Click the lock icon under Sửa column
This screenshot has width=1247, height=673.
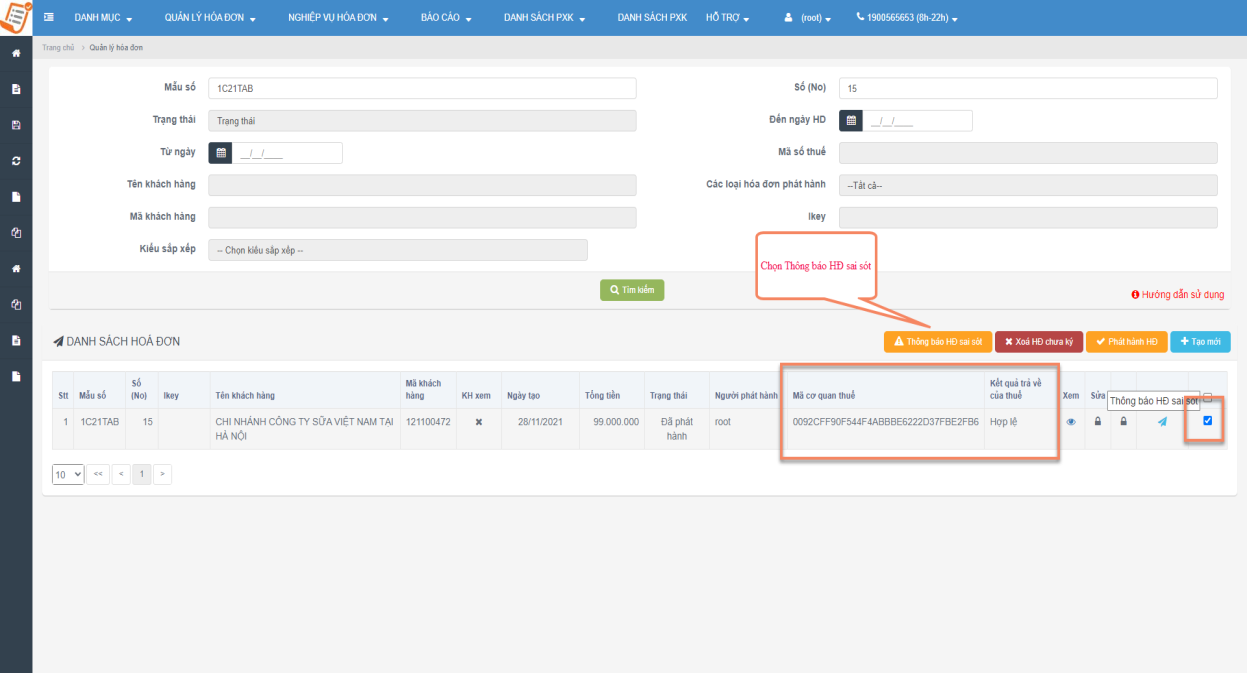(x=1098, y=422)
